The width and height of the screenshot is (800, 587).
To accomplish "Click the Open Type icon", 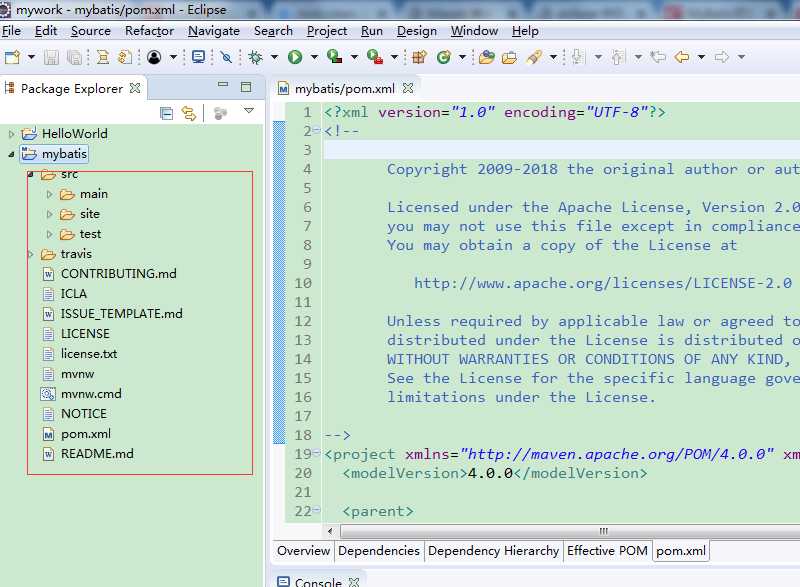I will click(487, 57).
